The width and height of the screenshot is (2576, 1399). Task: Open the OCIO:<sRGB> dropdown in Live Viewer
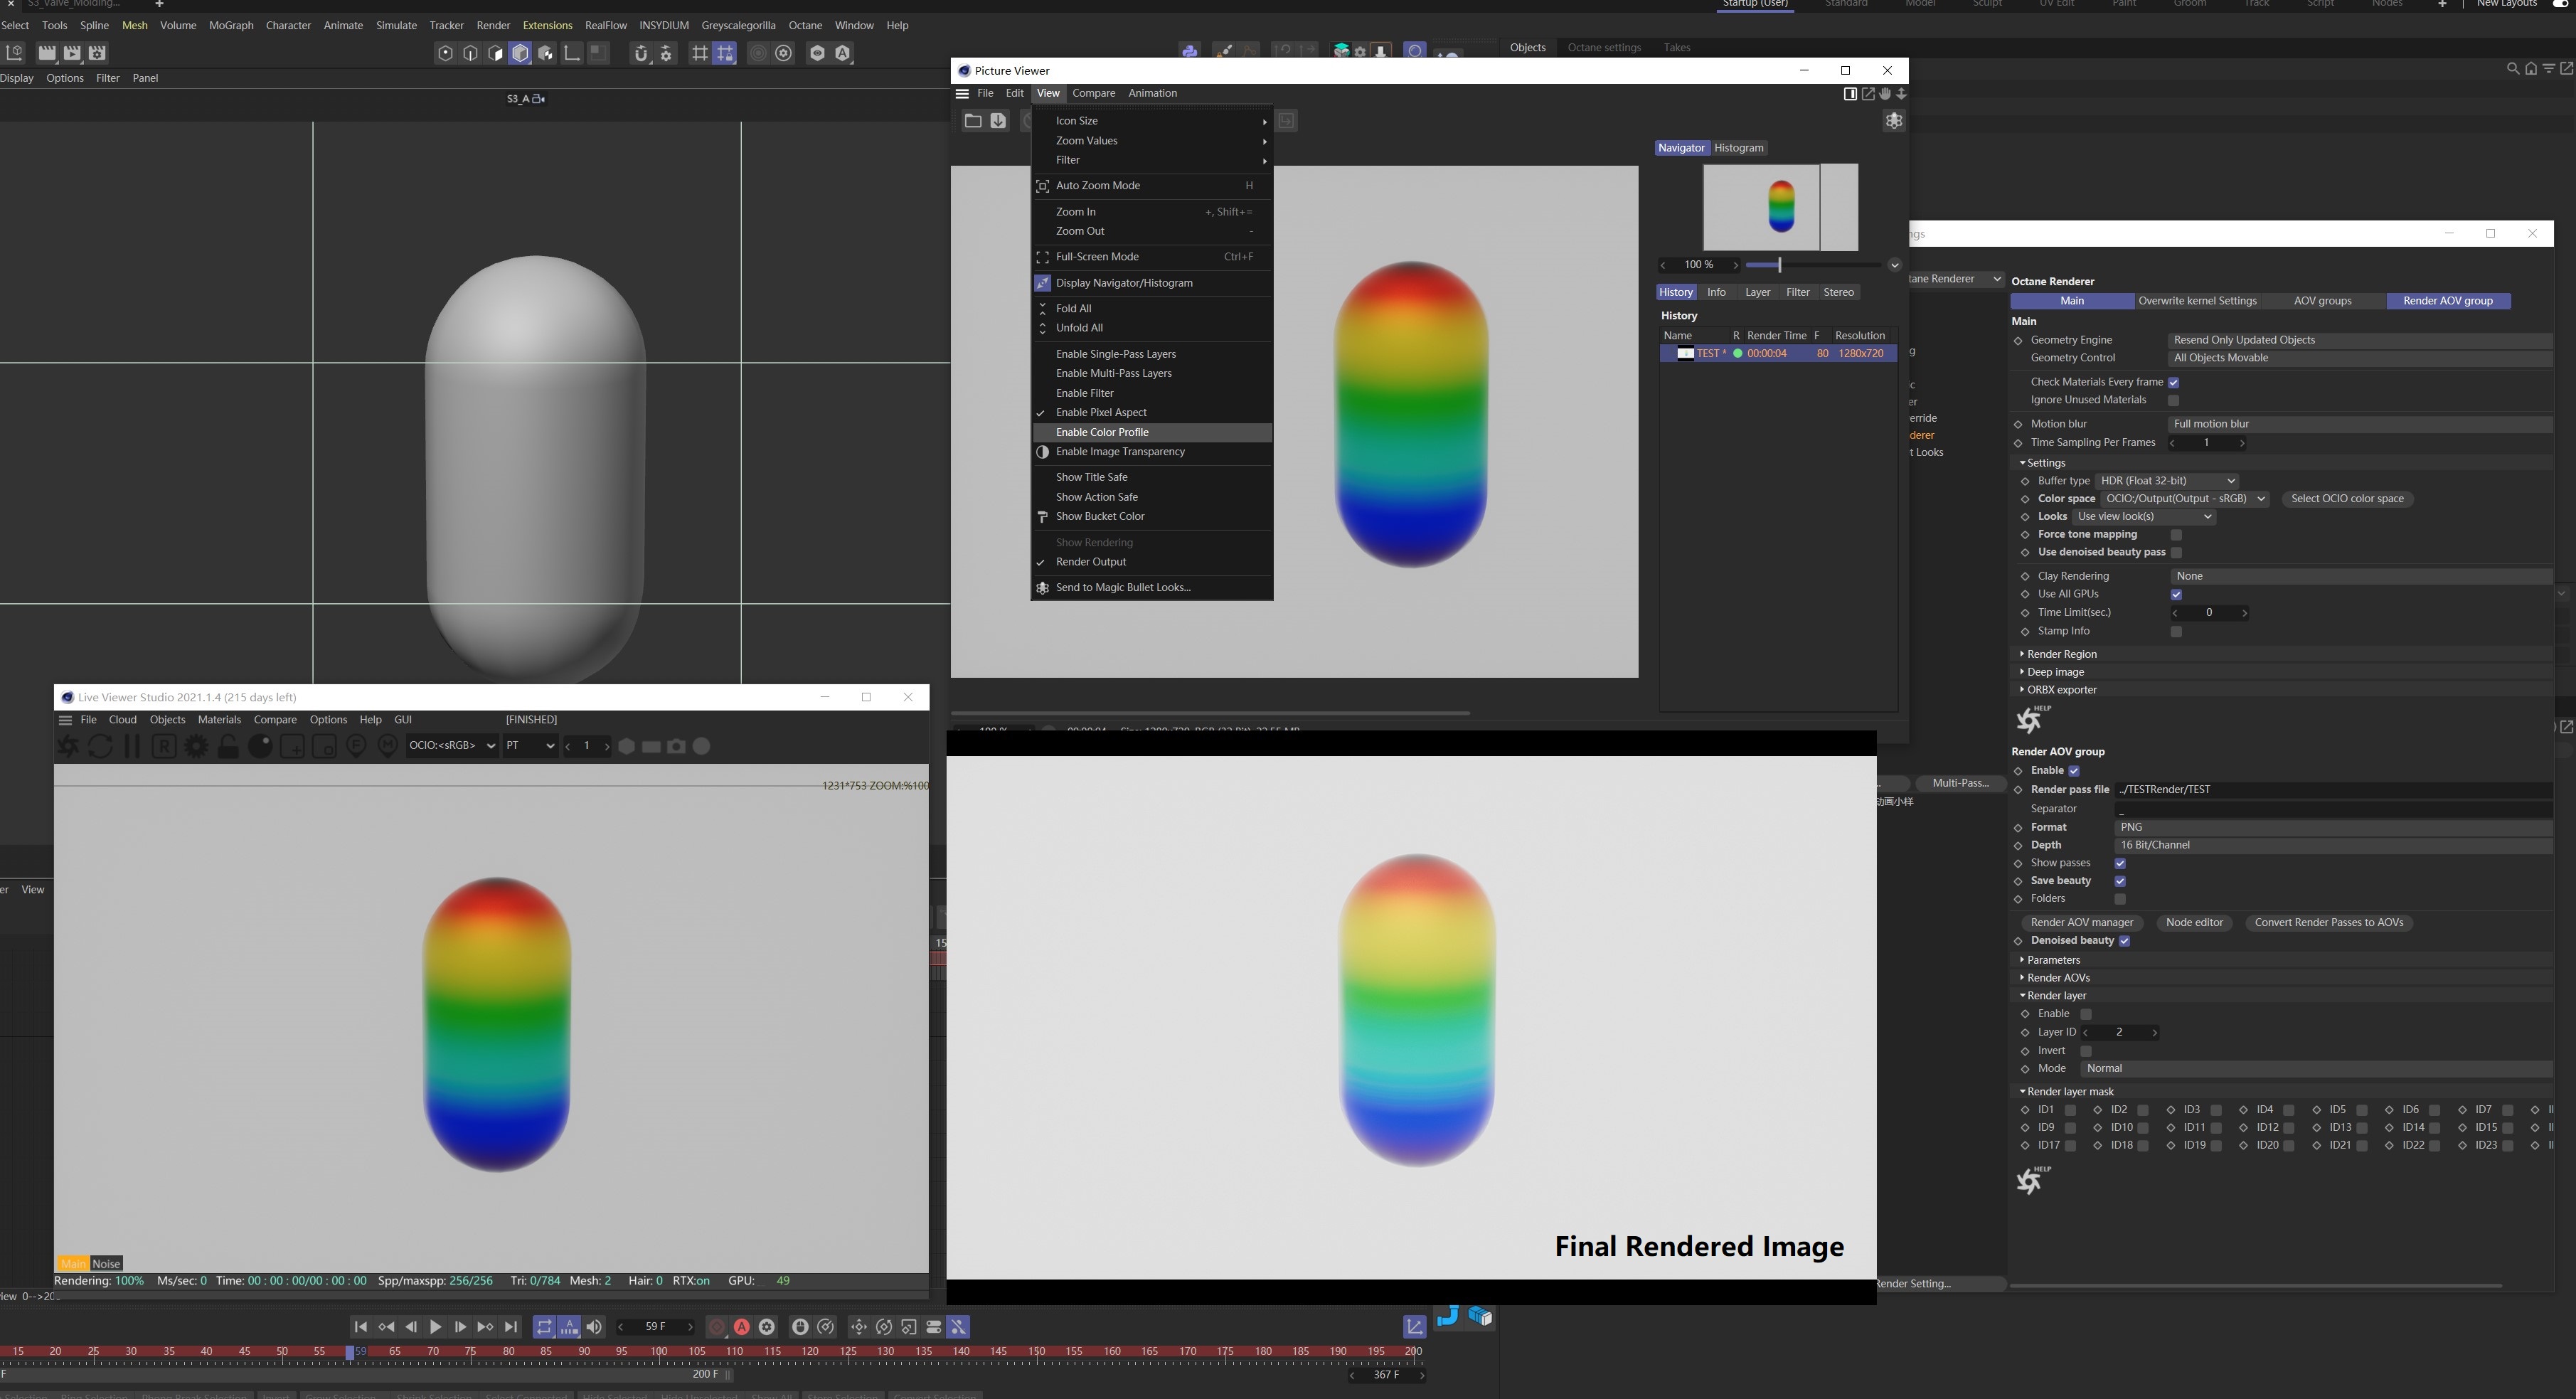tap(452, 746)
